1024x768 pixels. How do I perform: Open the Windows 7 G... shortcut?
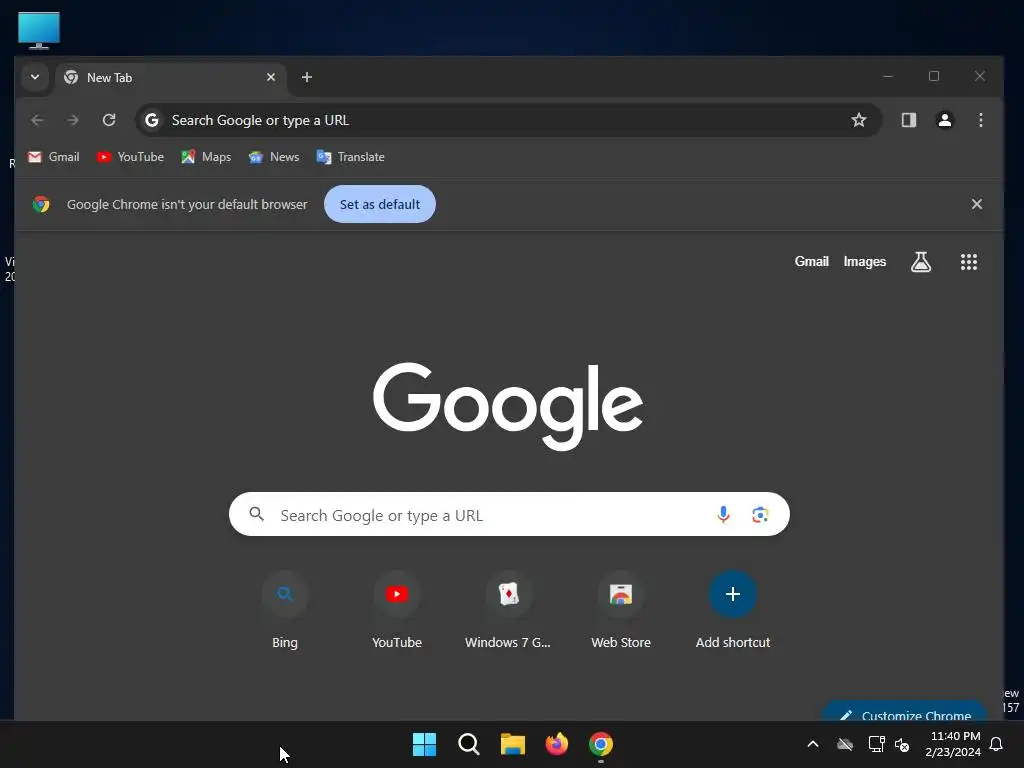(508, 610)
